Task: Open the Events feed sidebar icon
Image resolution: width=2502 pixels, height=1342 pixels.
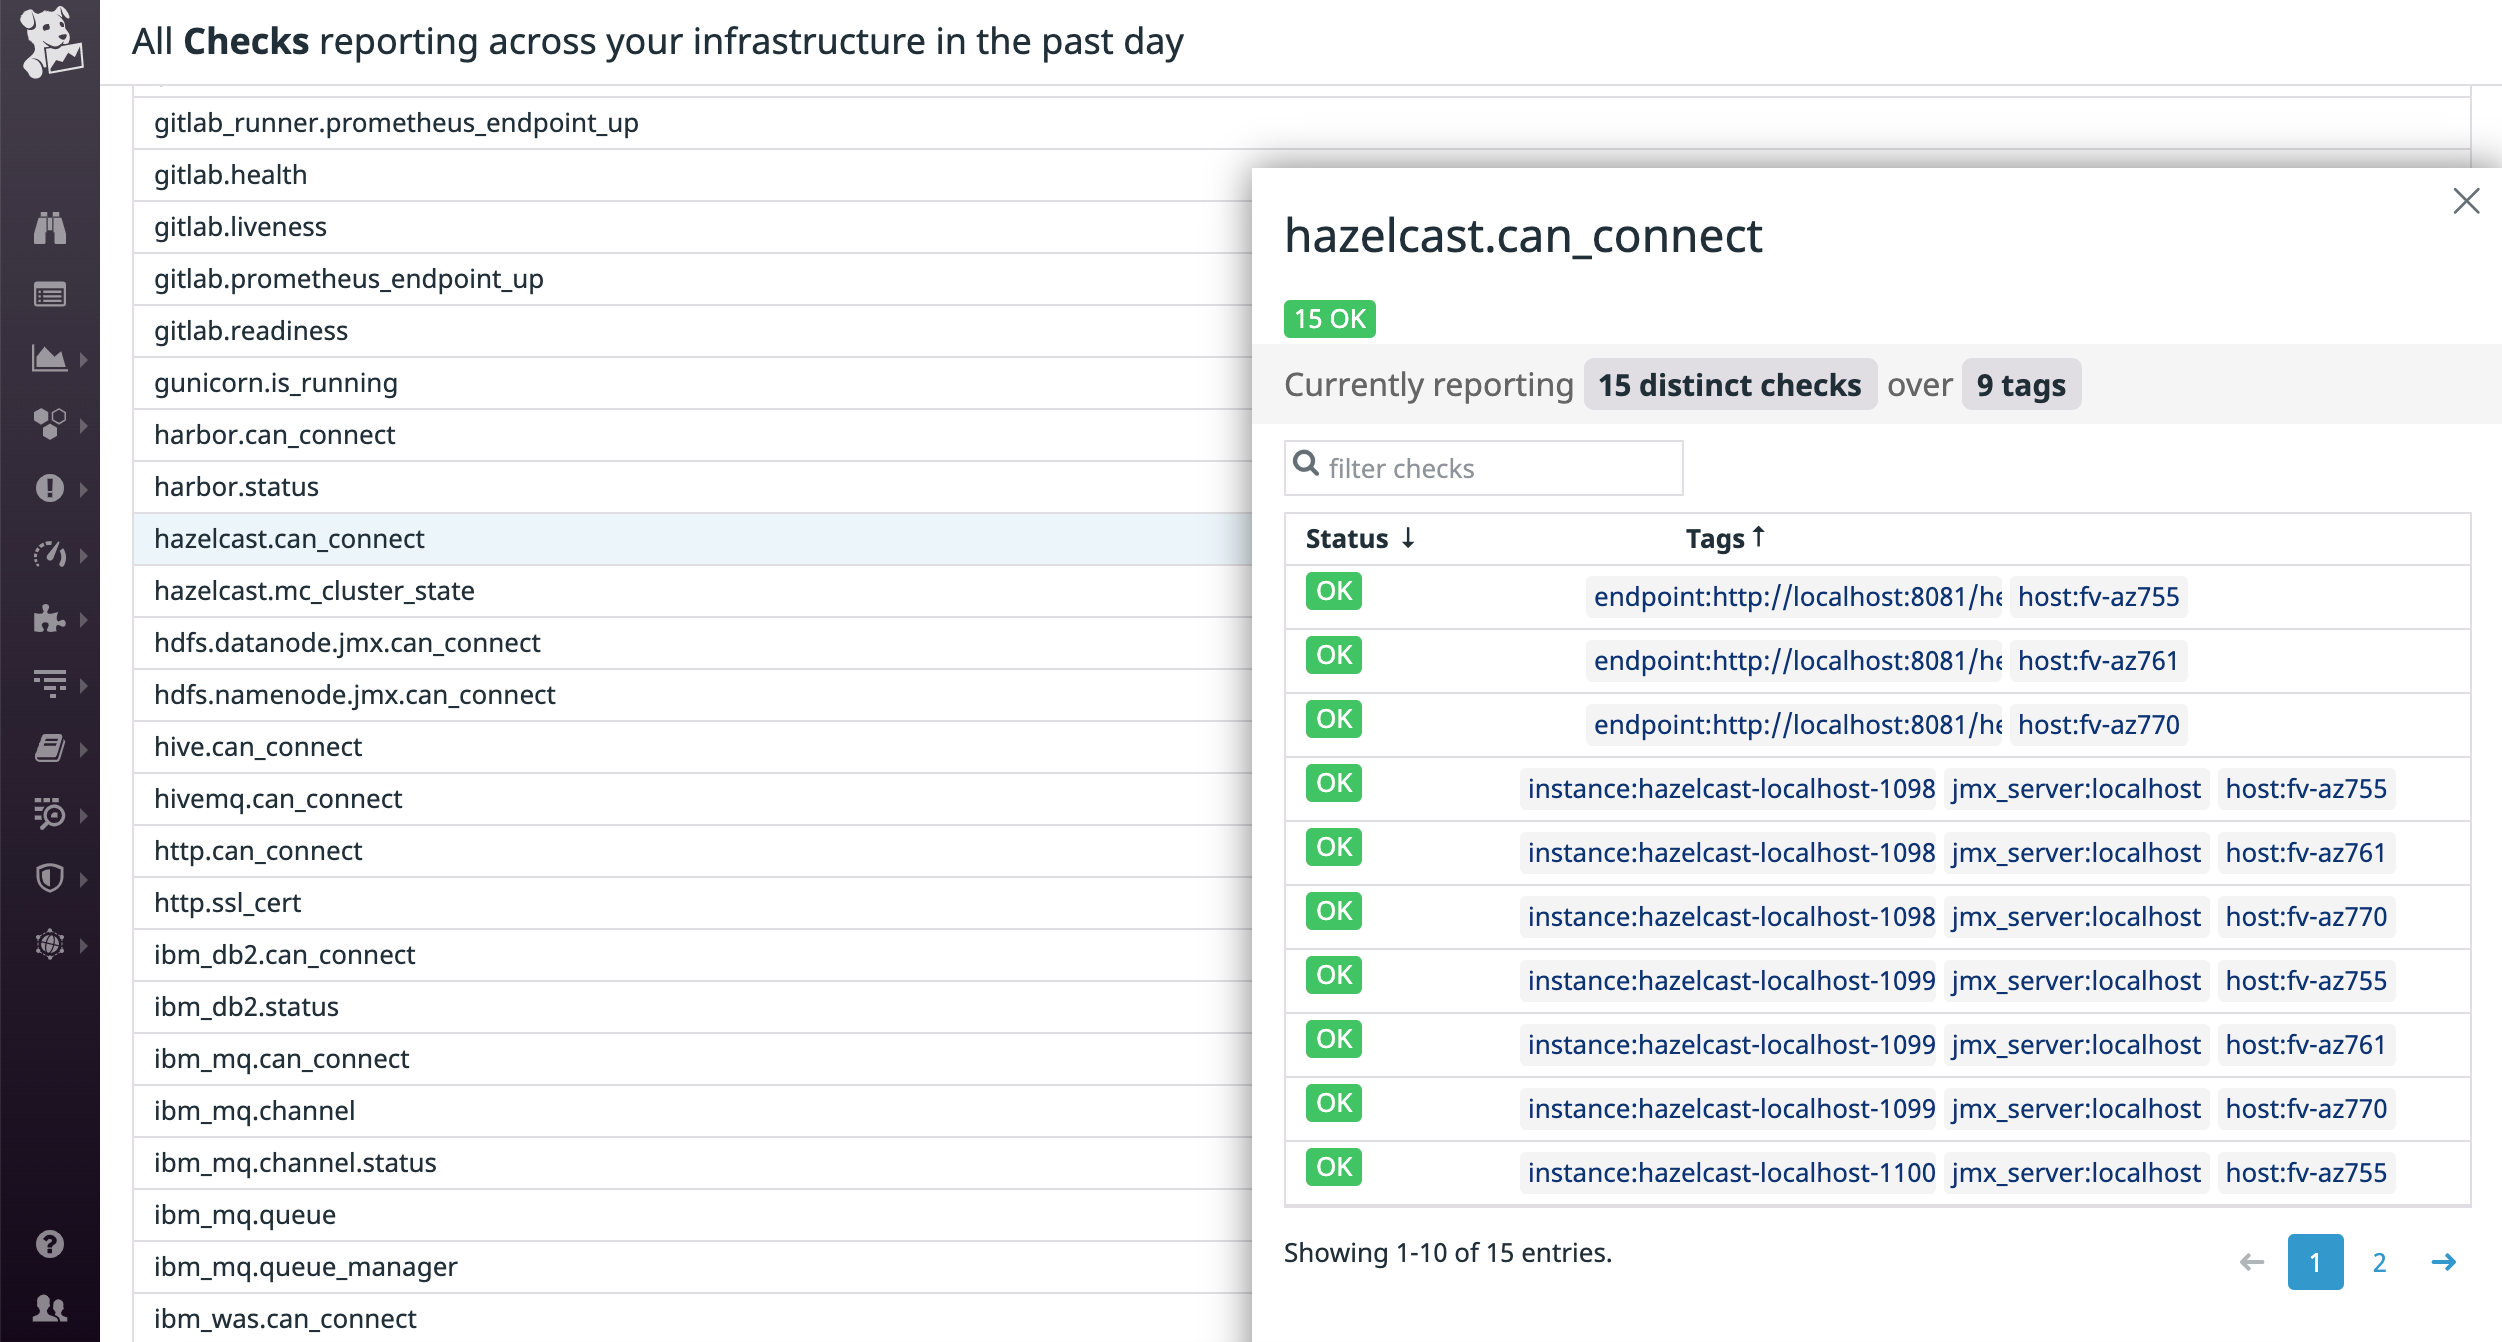Action: (52, 294)
